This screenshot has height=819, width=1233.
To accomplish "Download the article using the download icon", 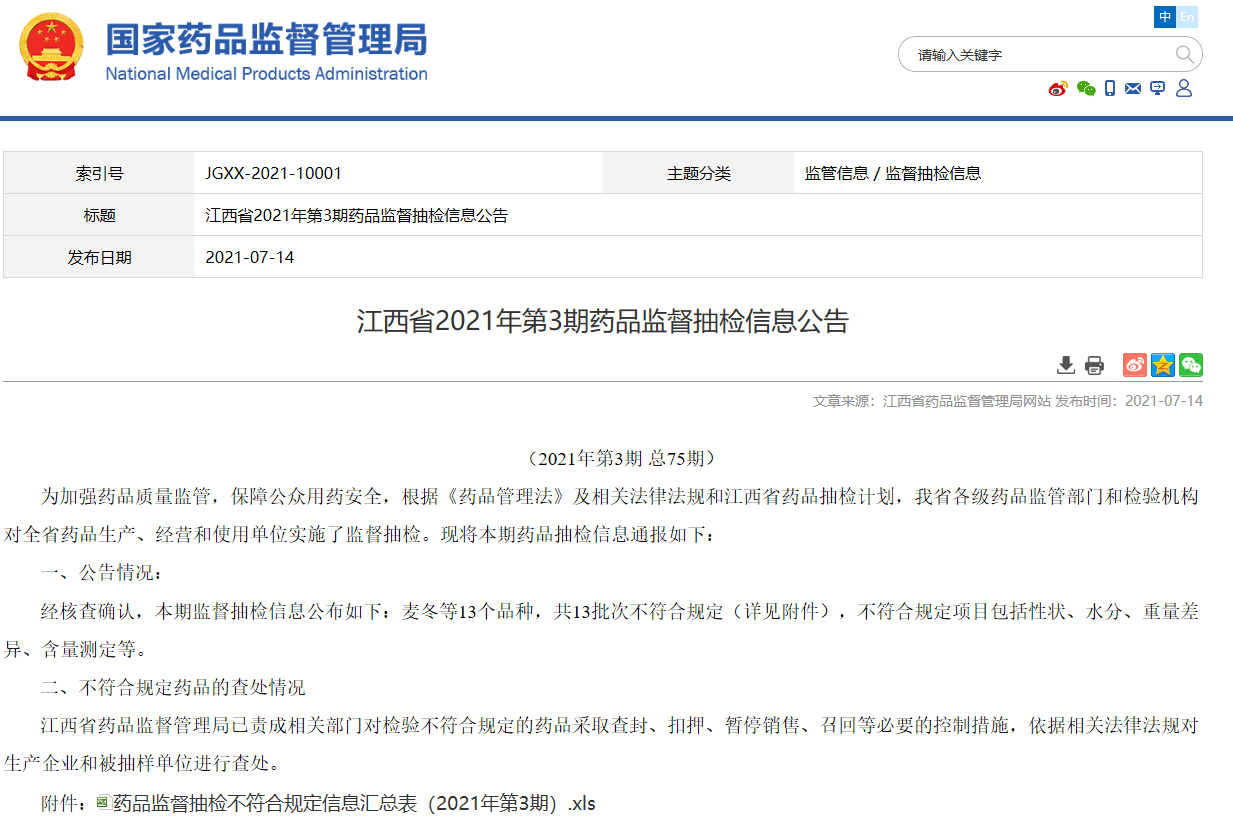I will (1066, 365).
